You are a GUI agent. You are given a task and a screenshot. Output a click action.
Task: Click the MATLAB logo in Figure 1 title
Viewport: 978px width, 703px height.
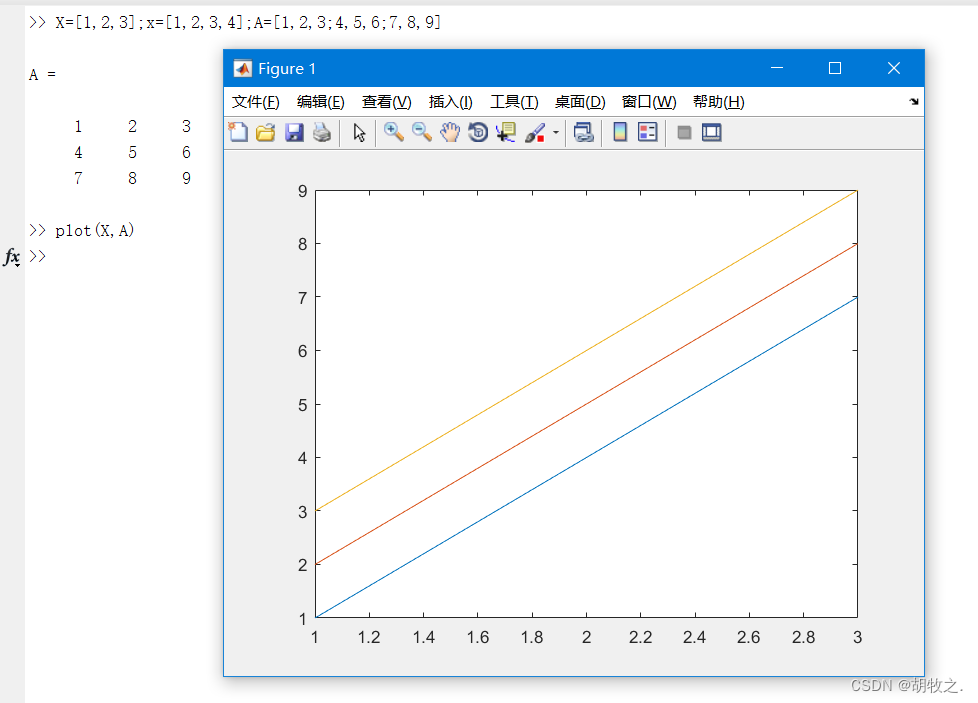(x=243, y=68)
